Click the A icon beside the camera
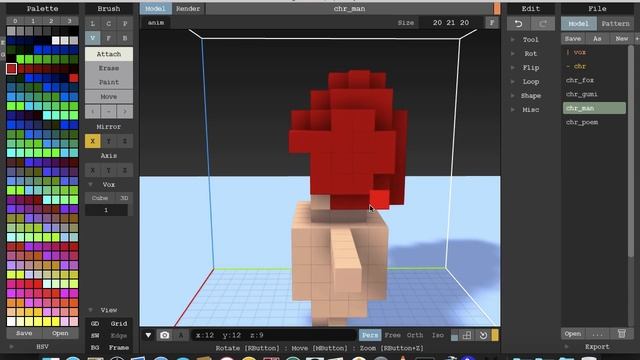The height and width of the screenshot is (360, 640). tap(181, 335)
